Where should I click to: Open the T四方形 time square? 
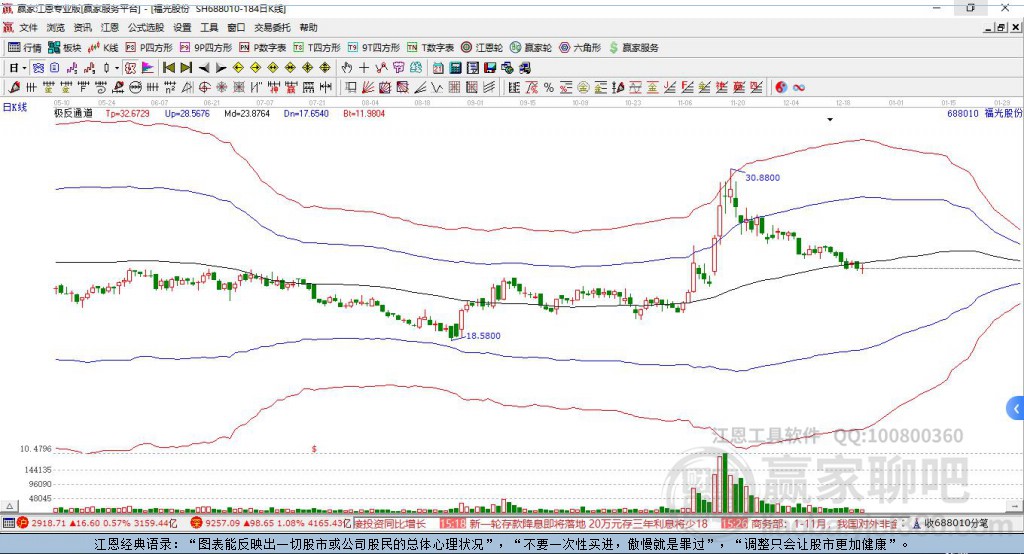click(317, 48)
